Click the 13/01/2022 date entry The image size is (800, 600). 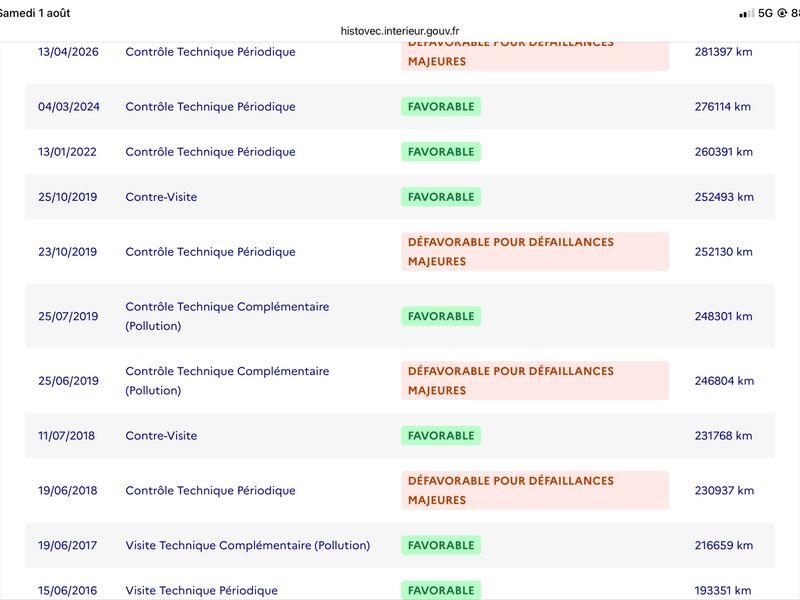67,152
